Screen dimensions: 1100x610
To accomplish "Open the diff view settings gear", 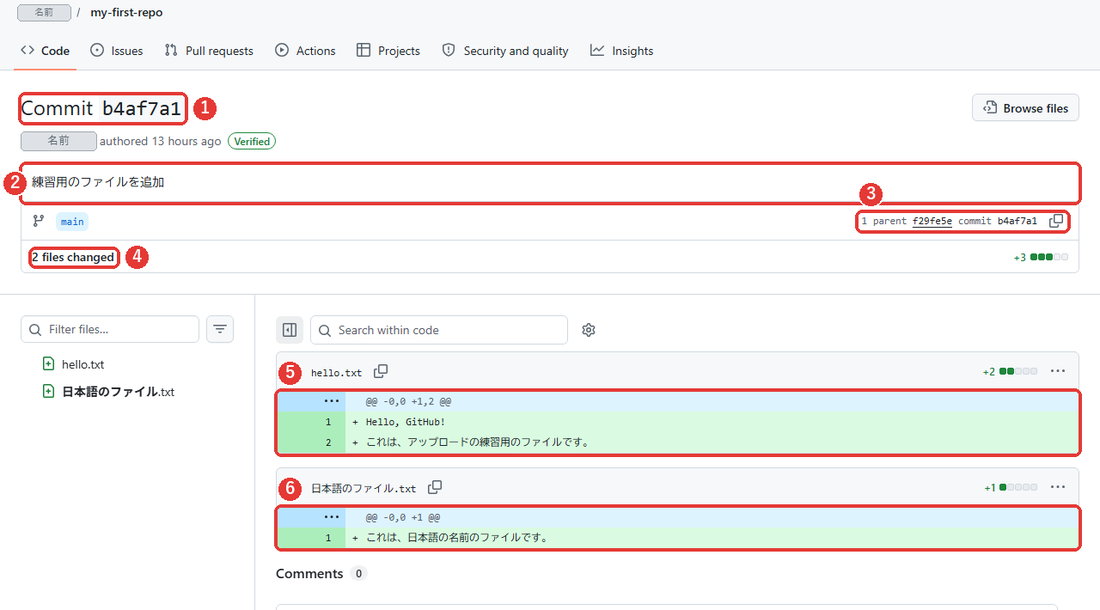I will click(x=589, y=330).
